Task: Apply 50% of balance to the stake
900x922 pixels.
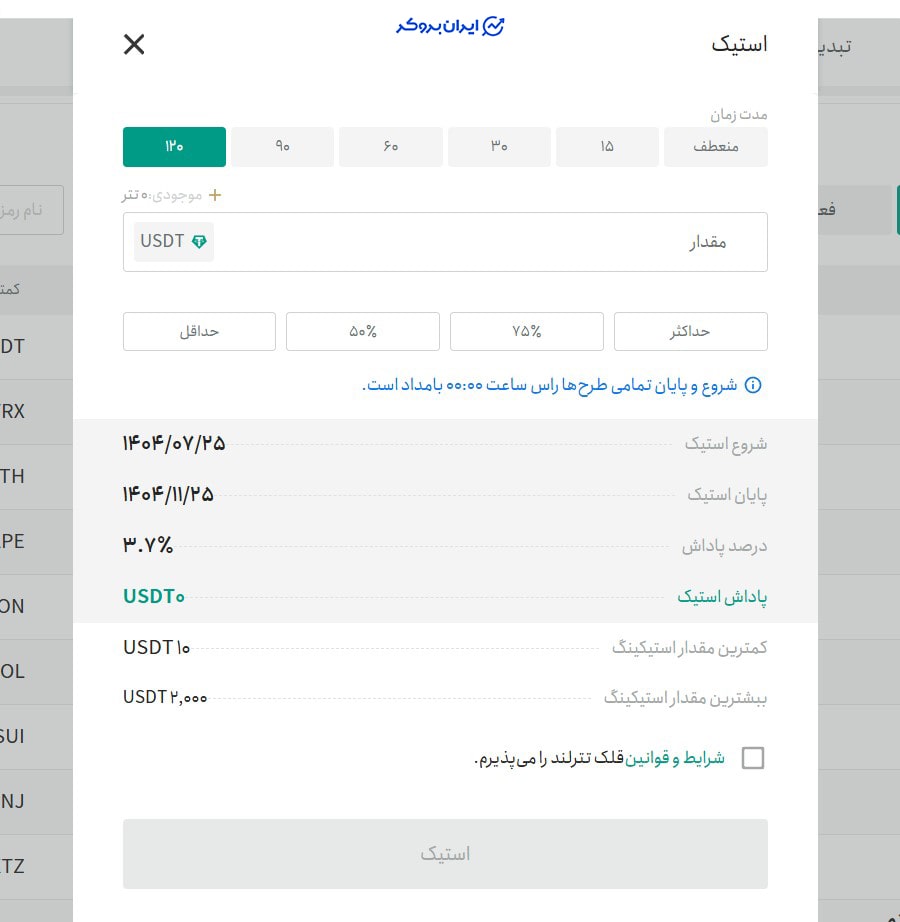Action: (362, 331)
